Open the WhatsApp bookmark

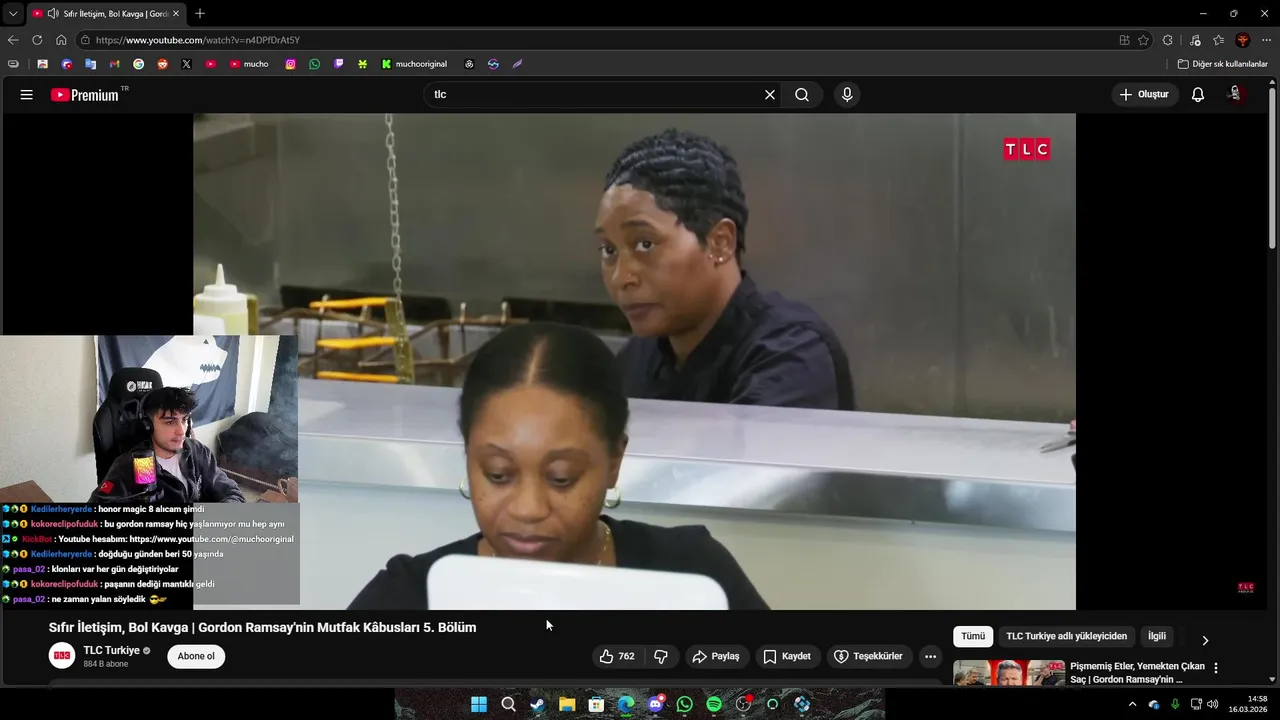pyautogui.click(x=315, y=64)
